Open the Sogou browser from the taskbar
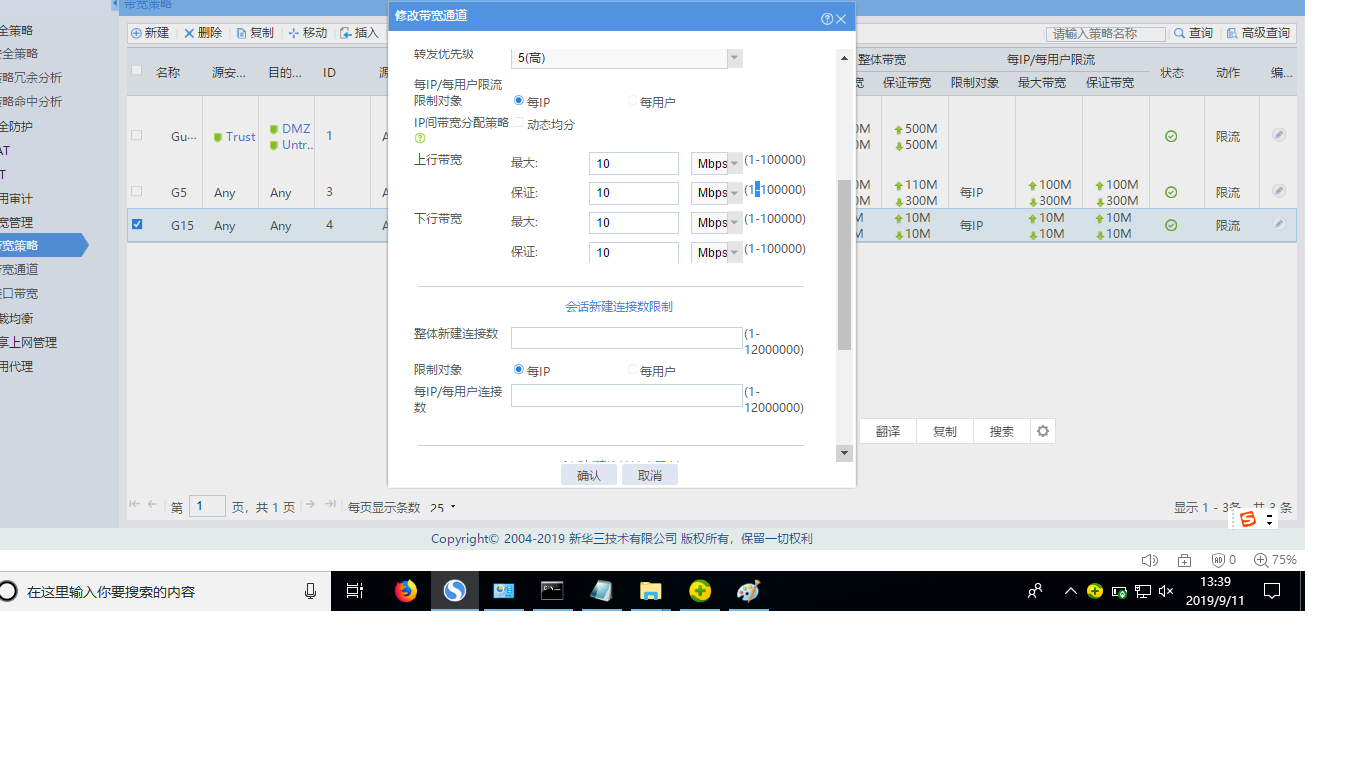1366x768 pixels. pyautogui.click(x=455, y=591)
